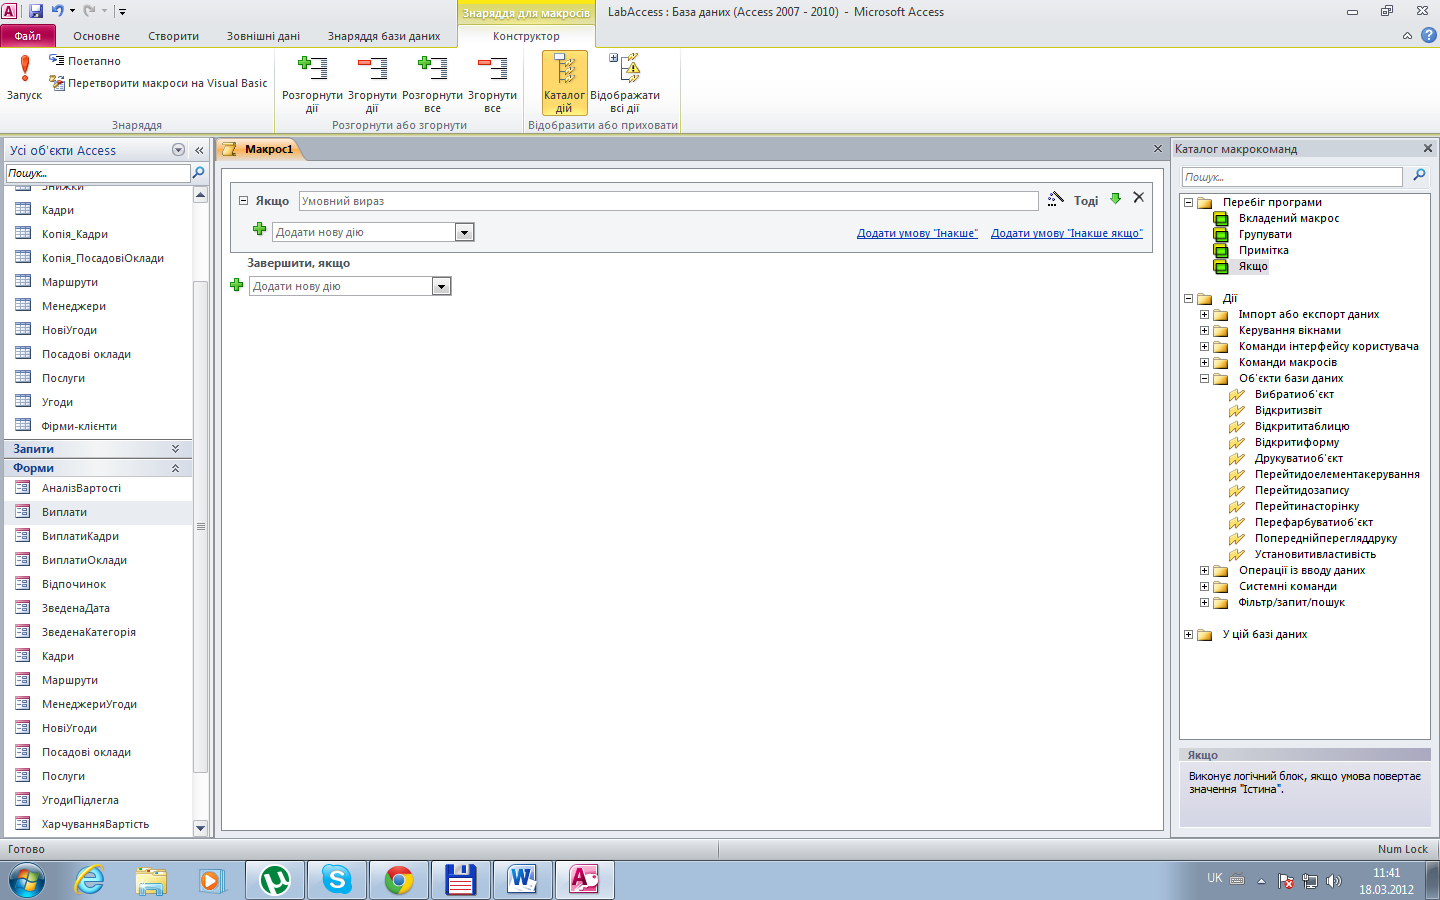Delete the Якщо block with X
The height and width of the screenshot is (900, 1440).
coord(1138,198)
